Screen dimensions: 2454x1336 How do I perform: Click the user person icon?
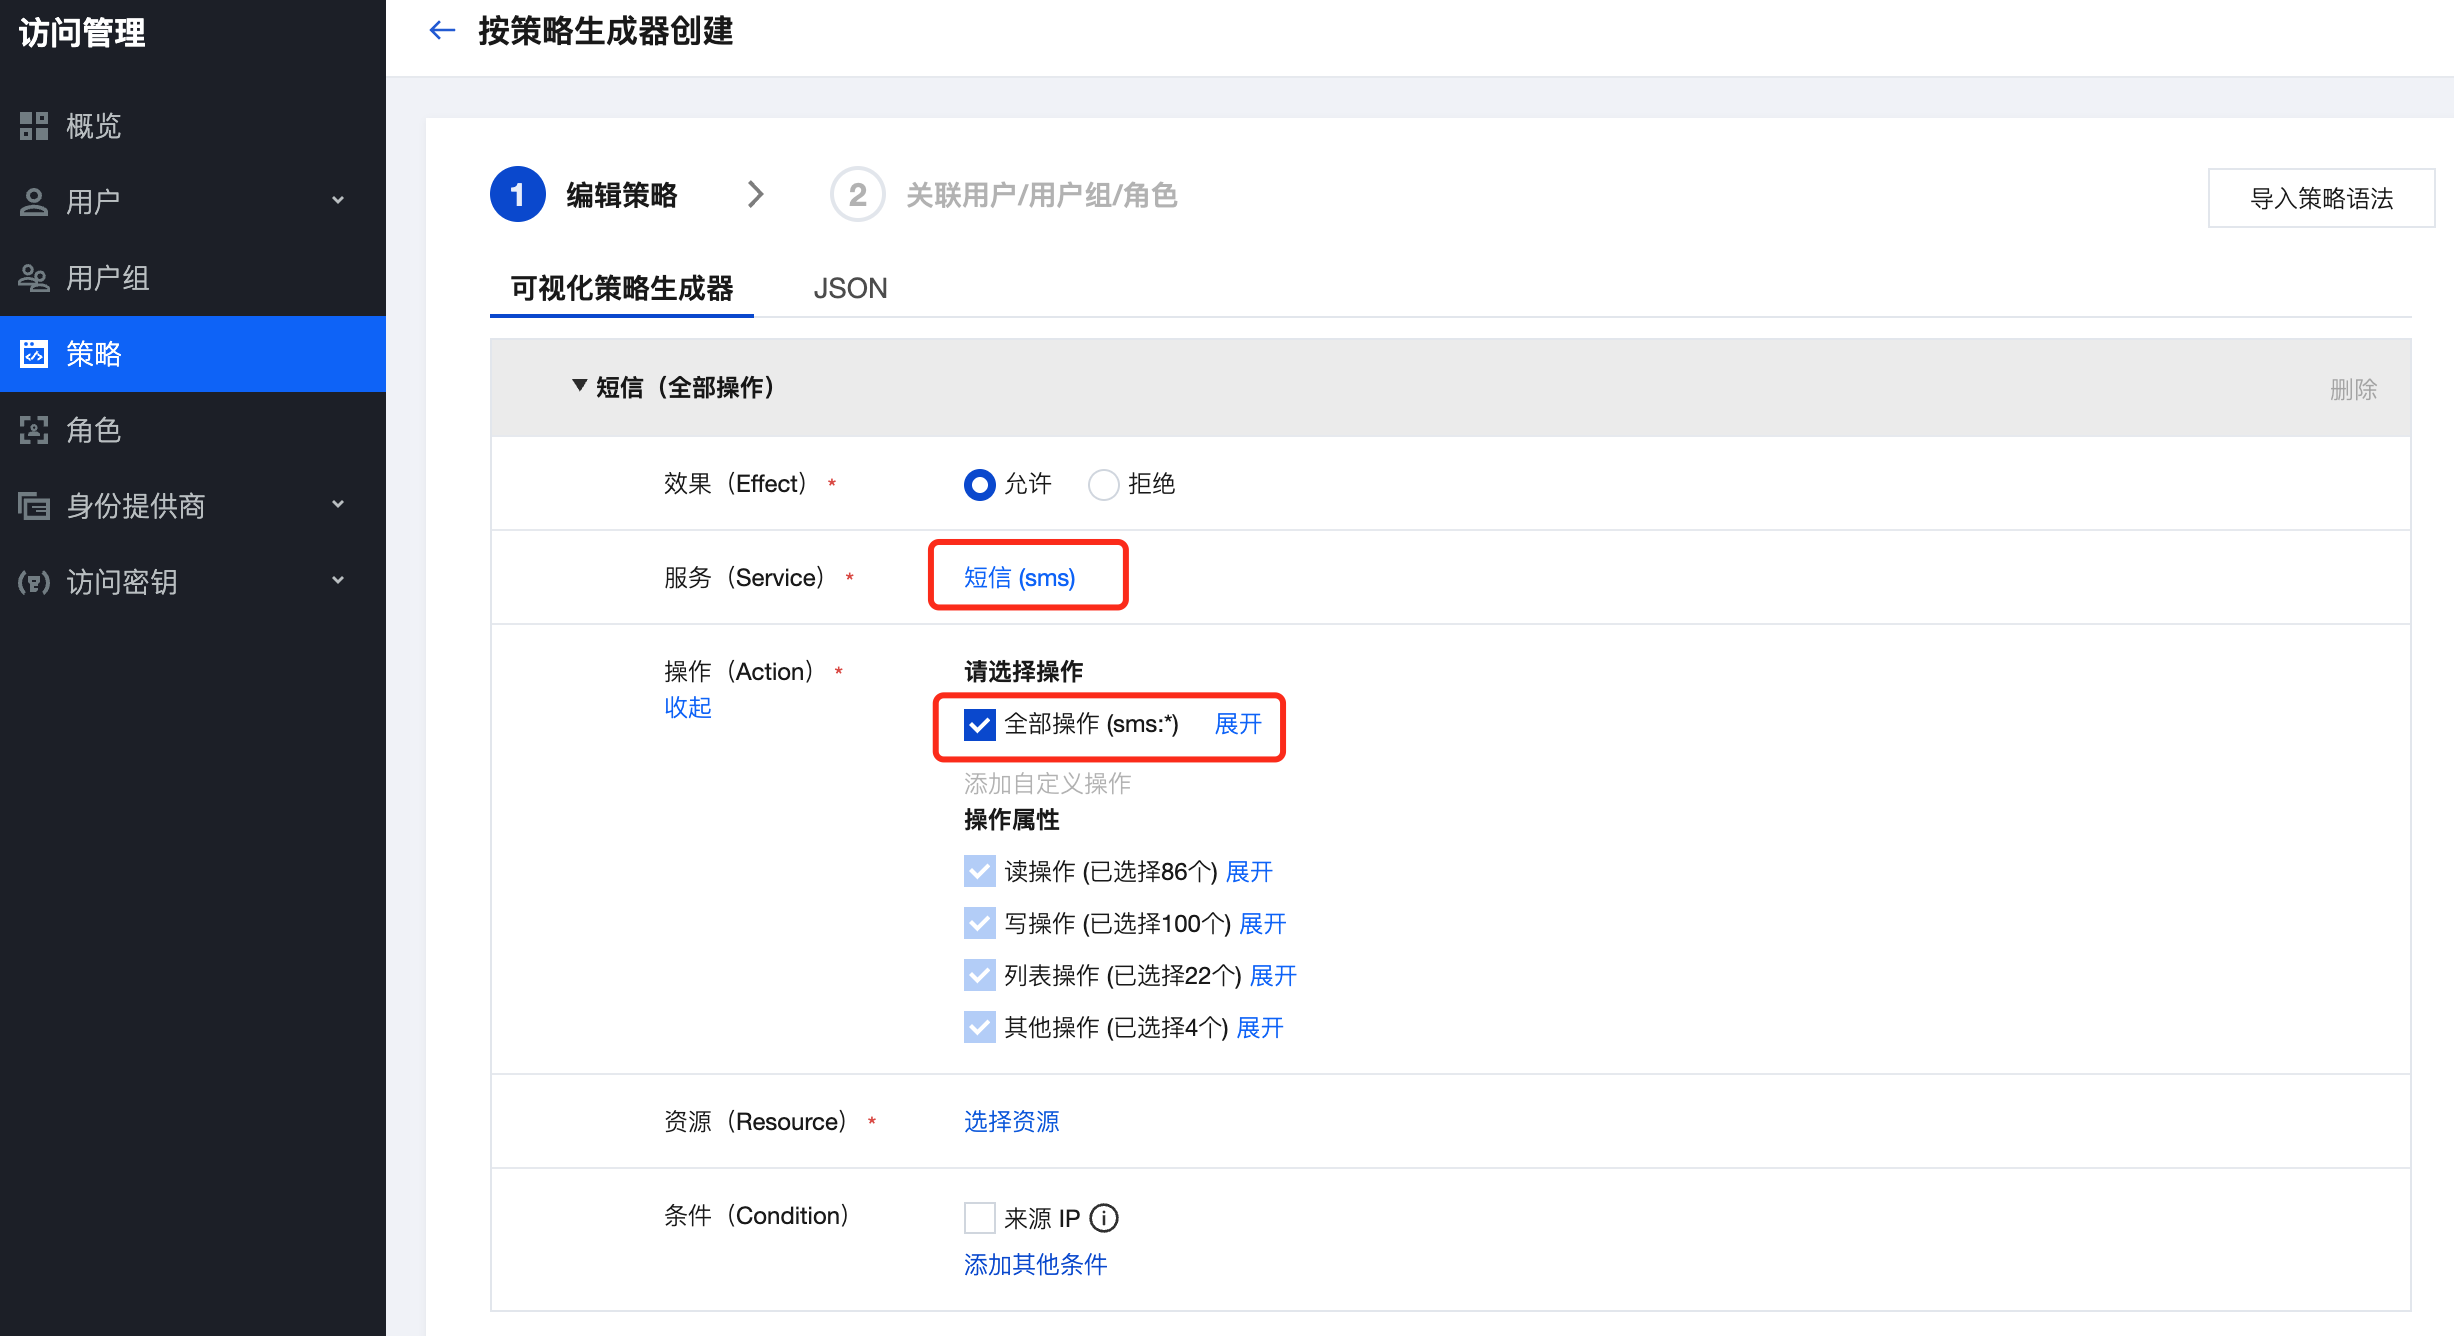(34, 202)
